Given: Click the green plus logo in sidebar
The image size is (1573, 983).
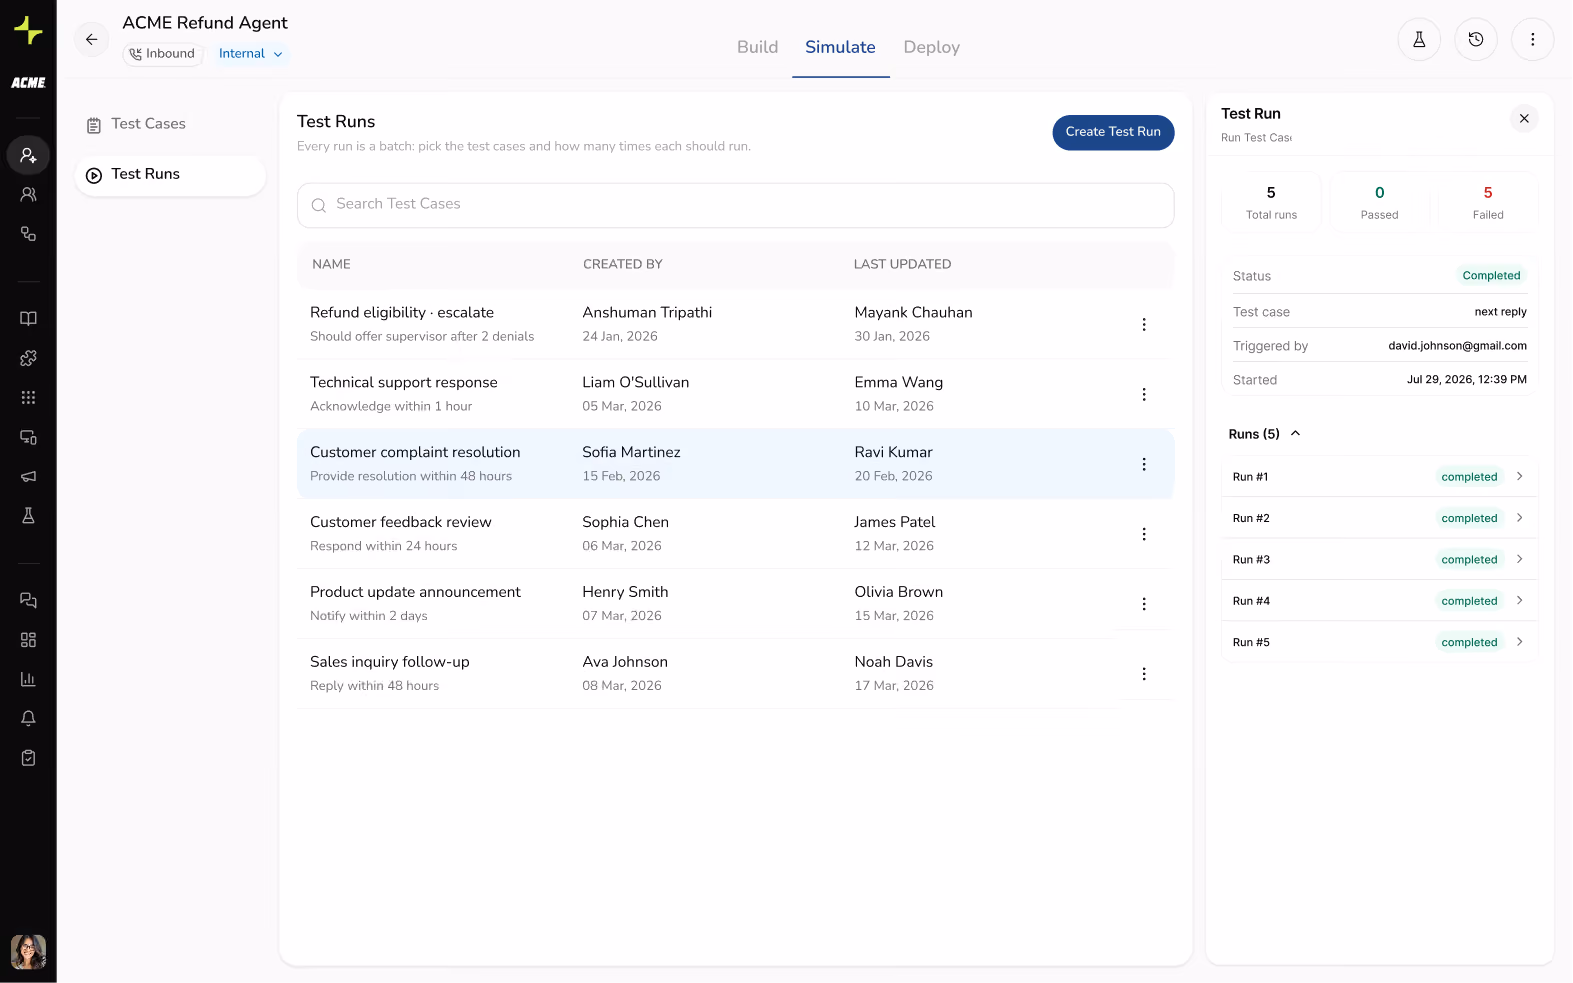Looking at the screenshot, I should [x=28, y=31].
